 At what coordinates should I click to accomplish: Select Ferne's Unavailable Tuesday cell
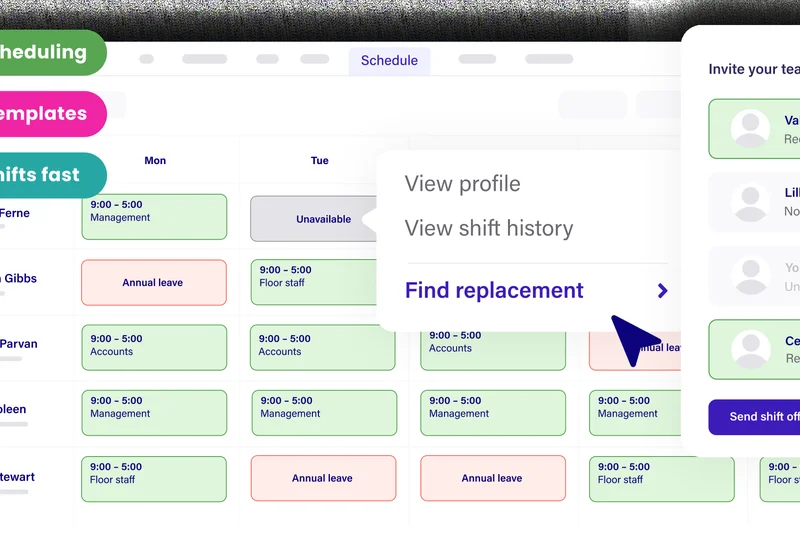(x=322, y=218)
